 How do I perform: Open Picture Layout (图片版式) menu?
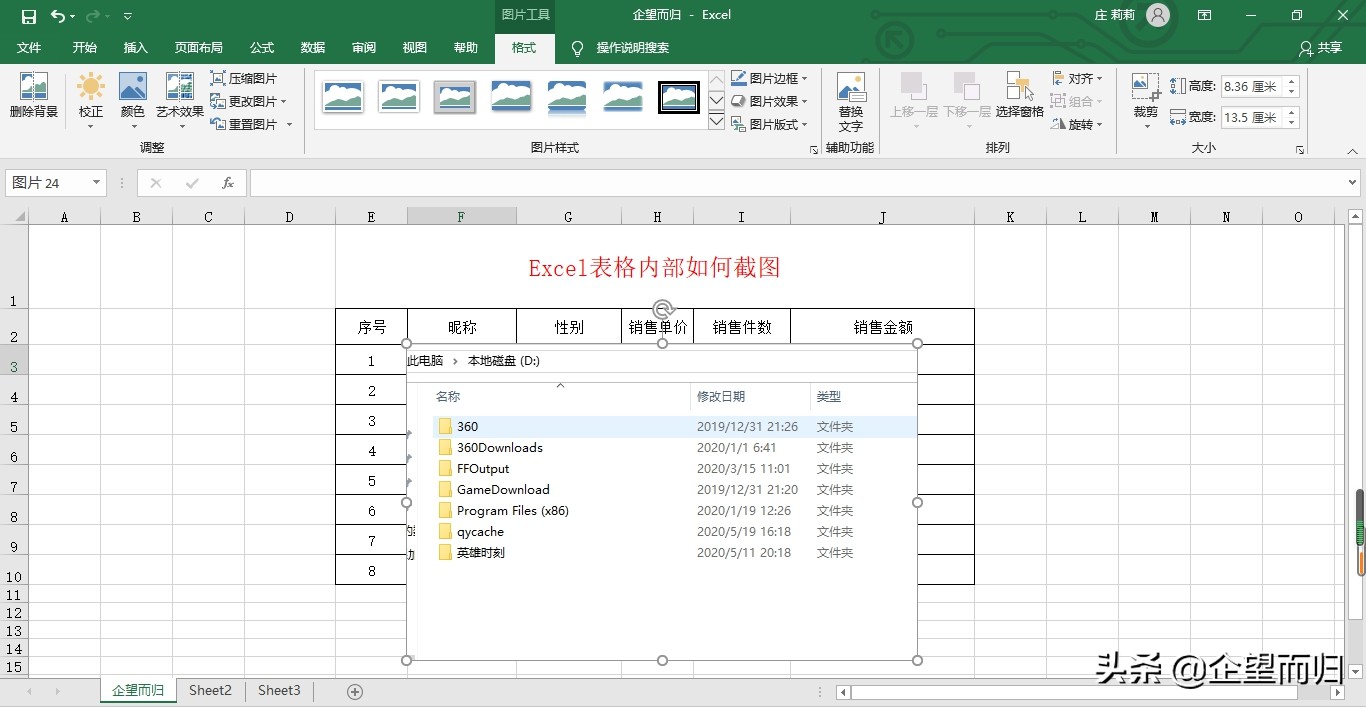(769, 124)
